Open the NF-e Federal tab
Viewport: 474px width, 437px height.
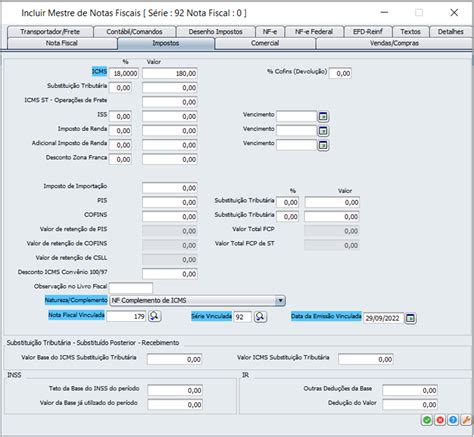click(x=314, y=32)
